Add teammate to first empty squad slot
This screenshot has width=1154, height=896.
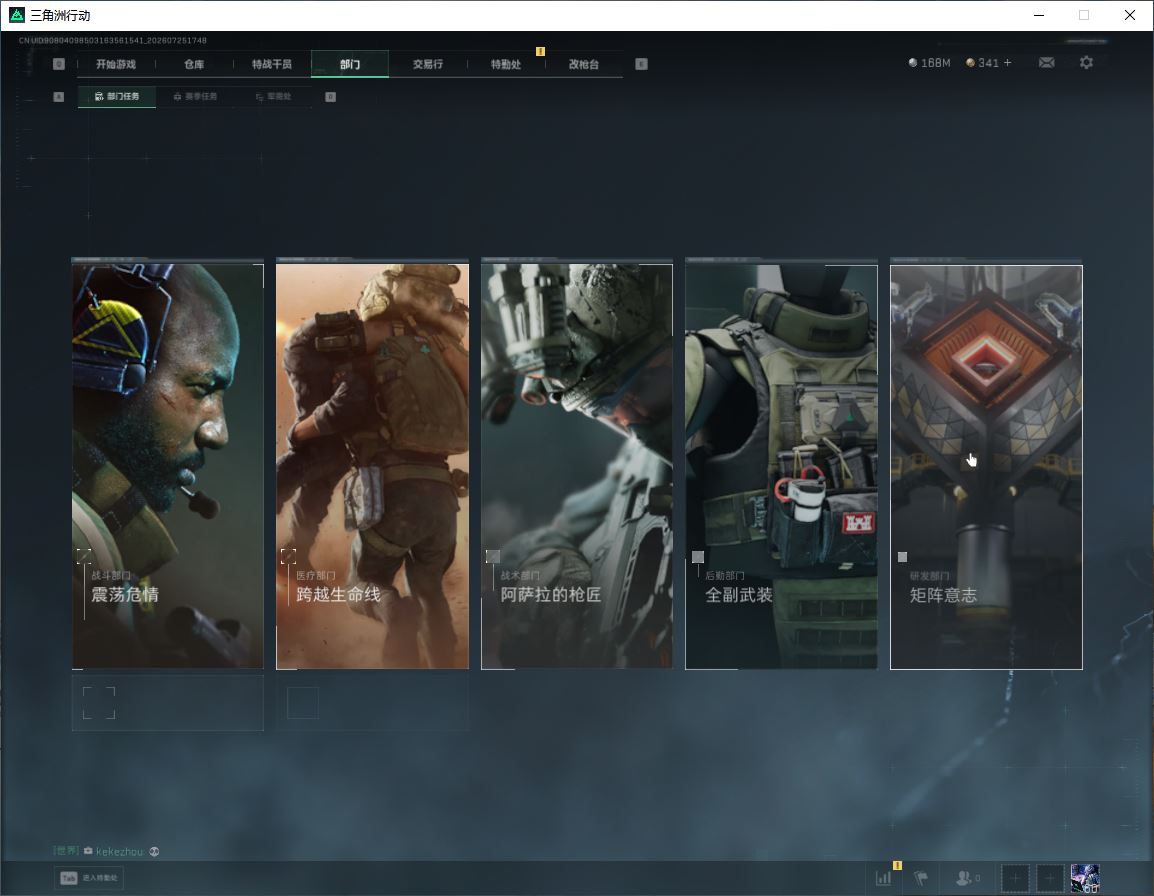click(x=1014, y=878)
